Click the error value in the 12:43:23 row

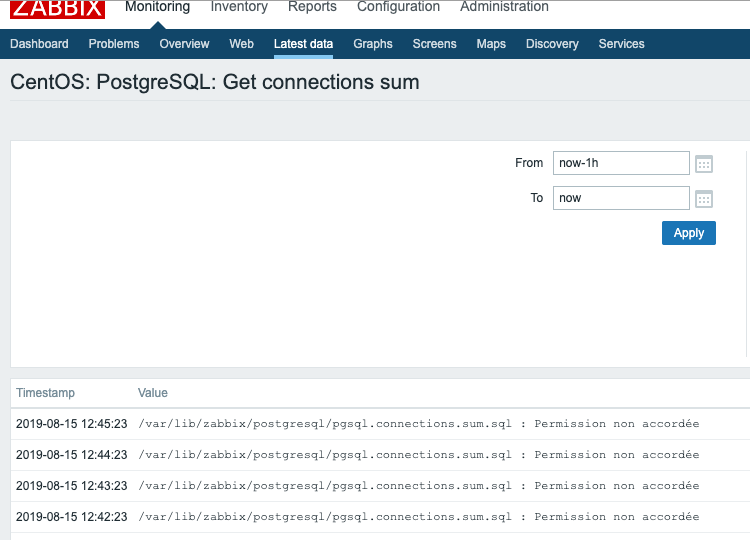419,486
